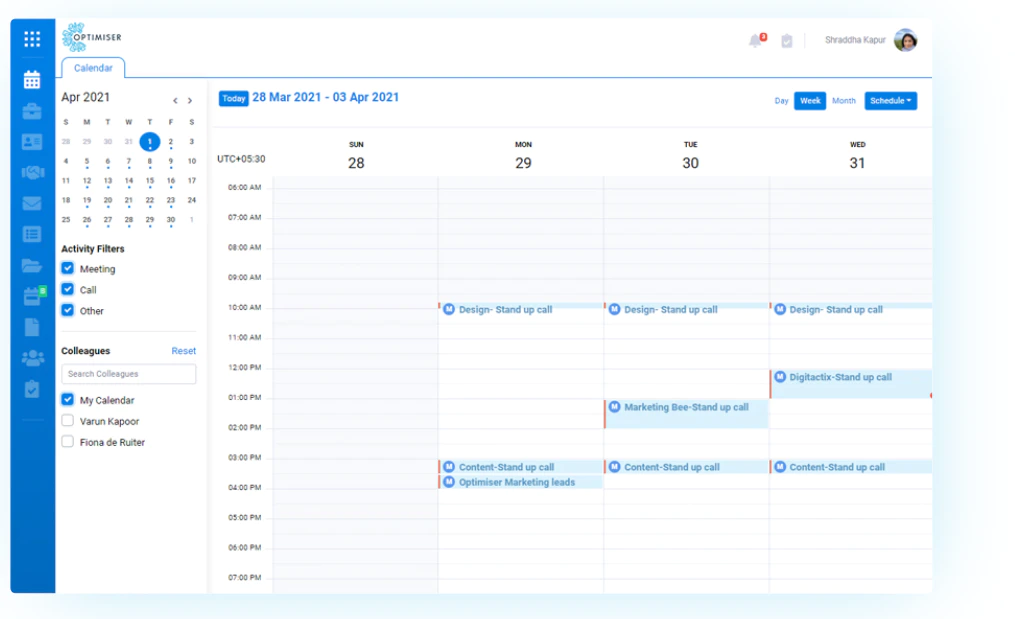This screenshot has width=1015, height=619.
Task: Open the folder icon in the sidebar
Action: point(32,265)
